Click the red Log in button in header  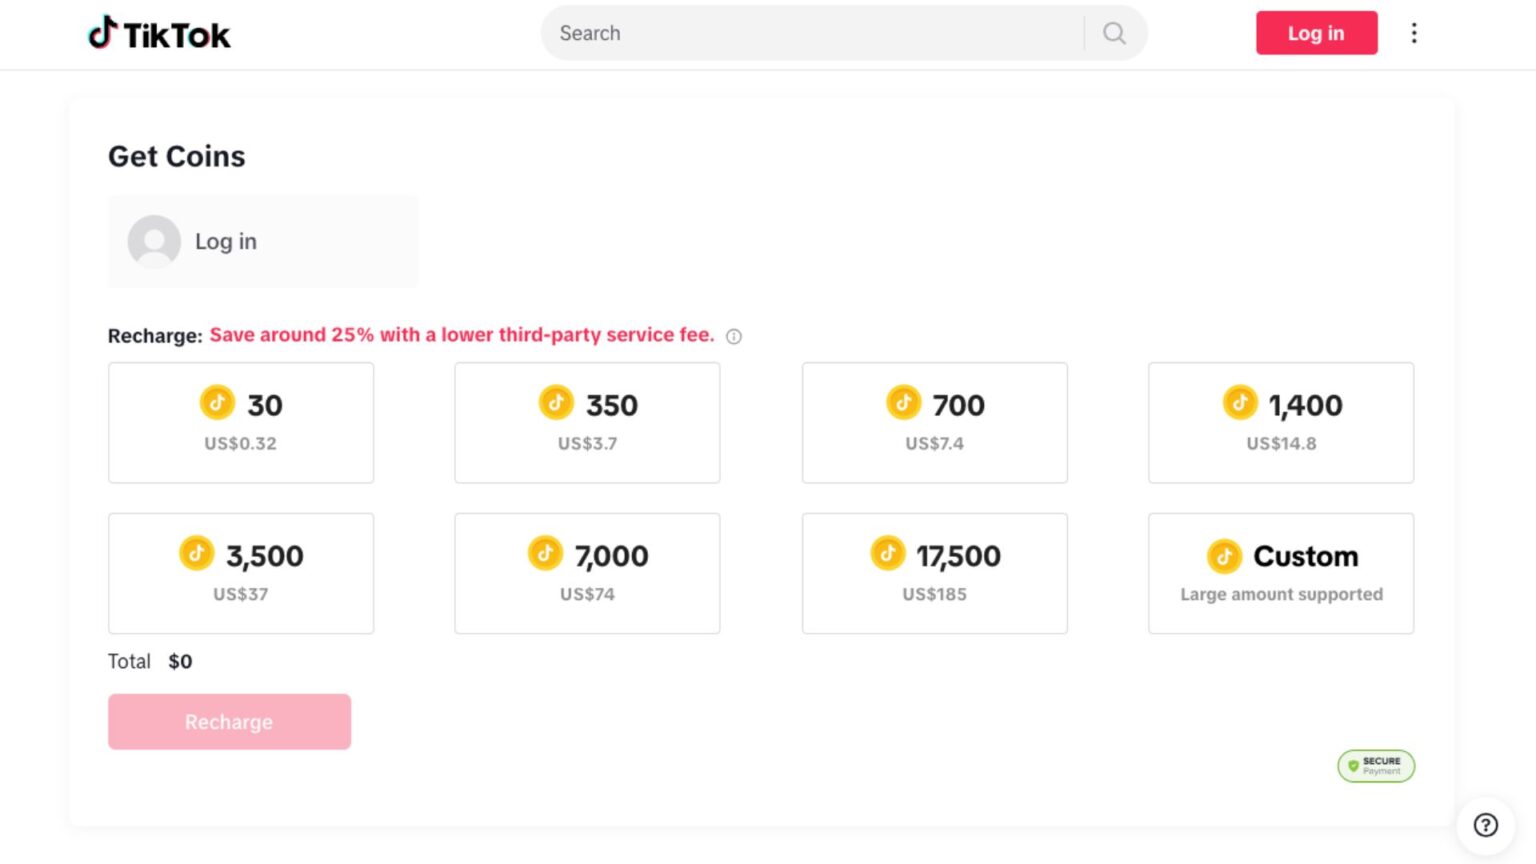tap(1316, 33)
